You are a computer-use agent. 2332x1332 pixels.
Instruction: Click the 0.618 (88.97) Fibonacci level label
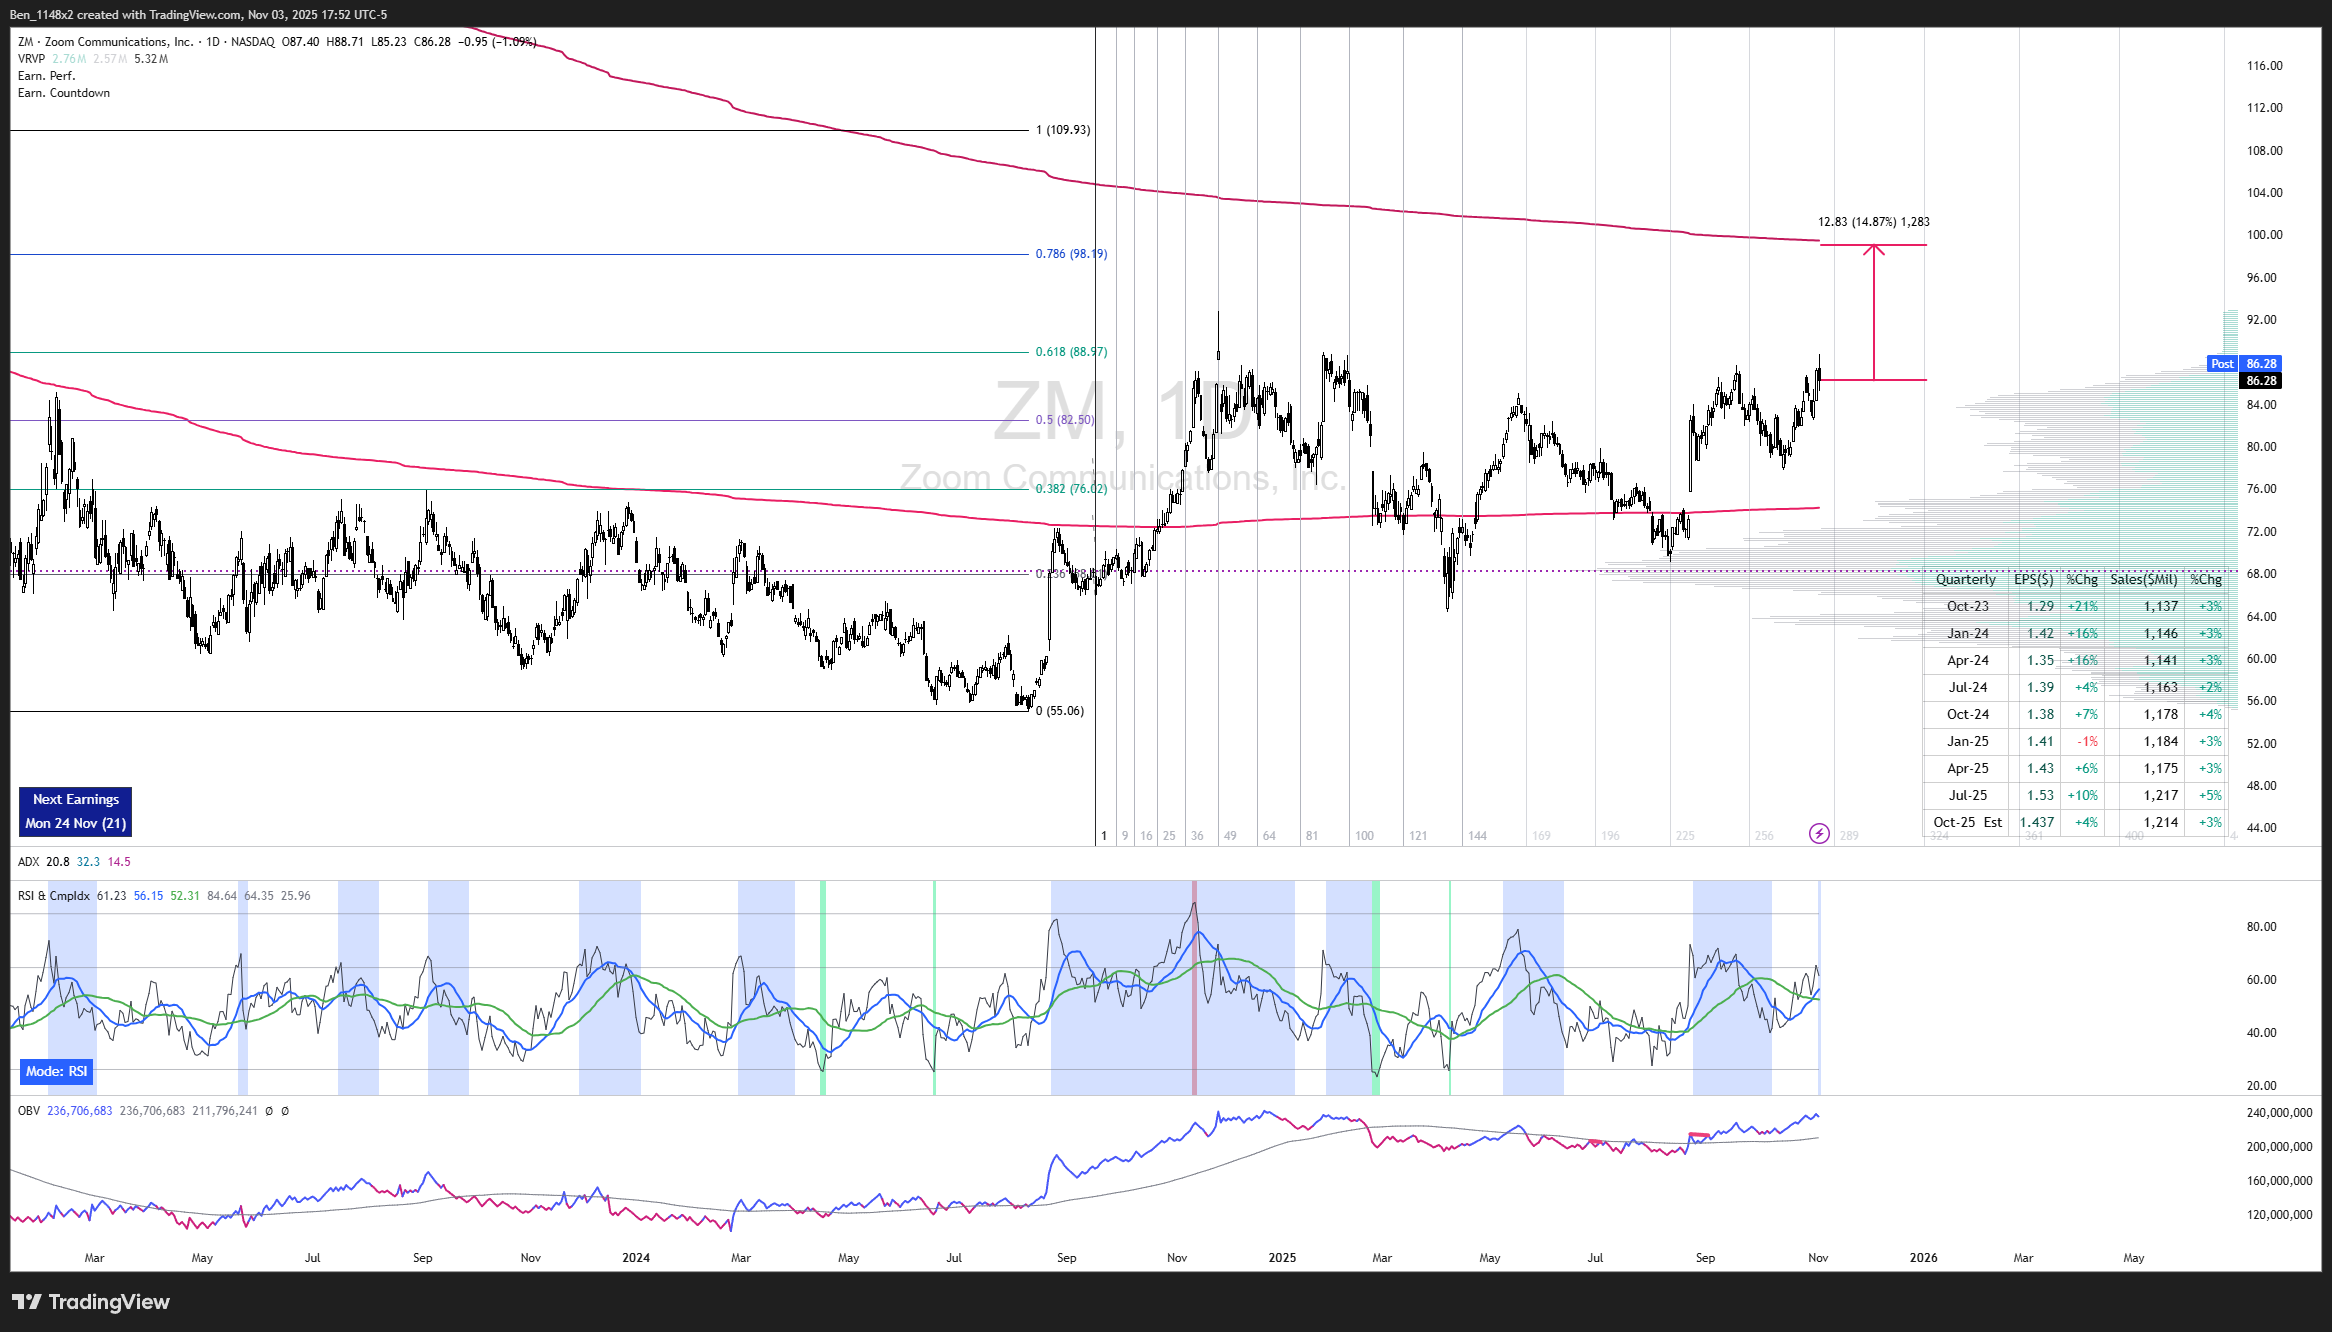point(1071,352)
